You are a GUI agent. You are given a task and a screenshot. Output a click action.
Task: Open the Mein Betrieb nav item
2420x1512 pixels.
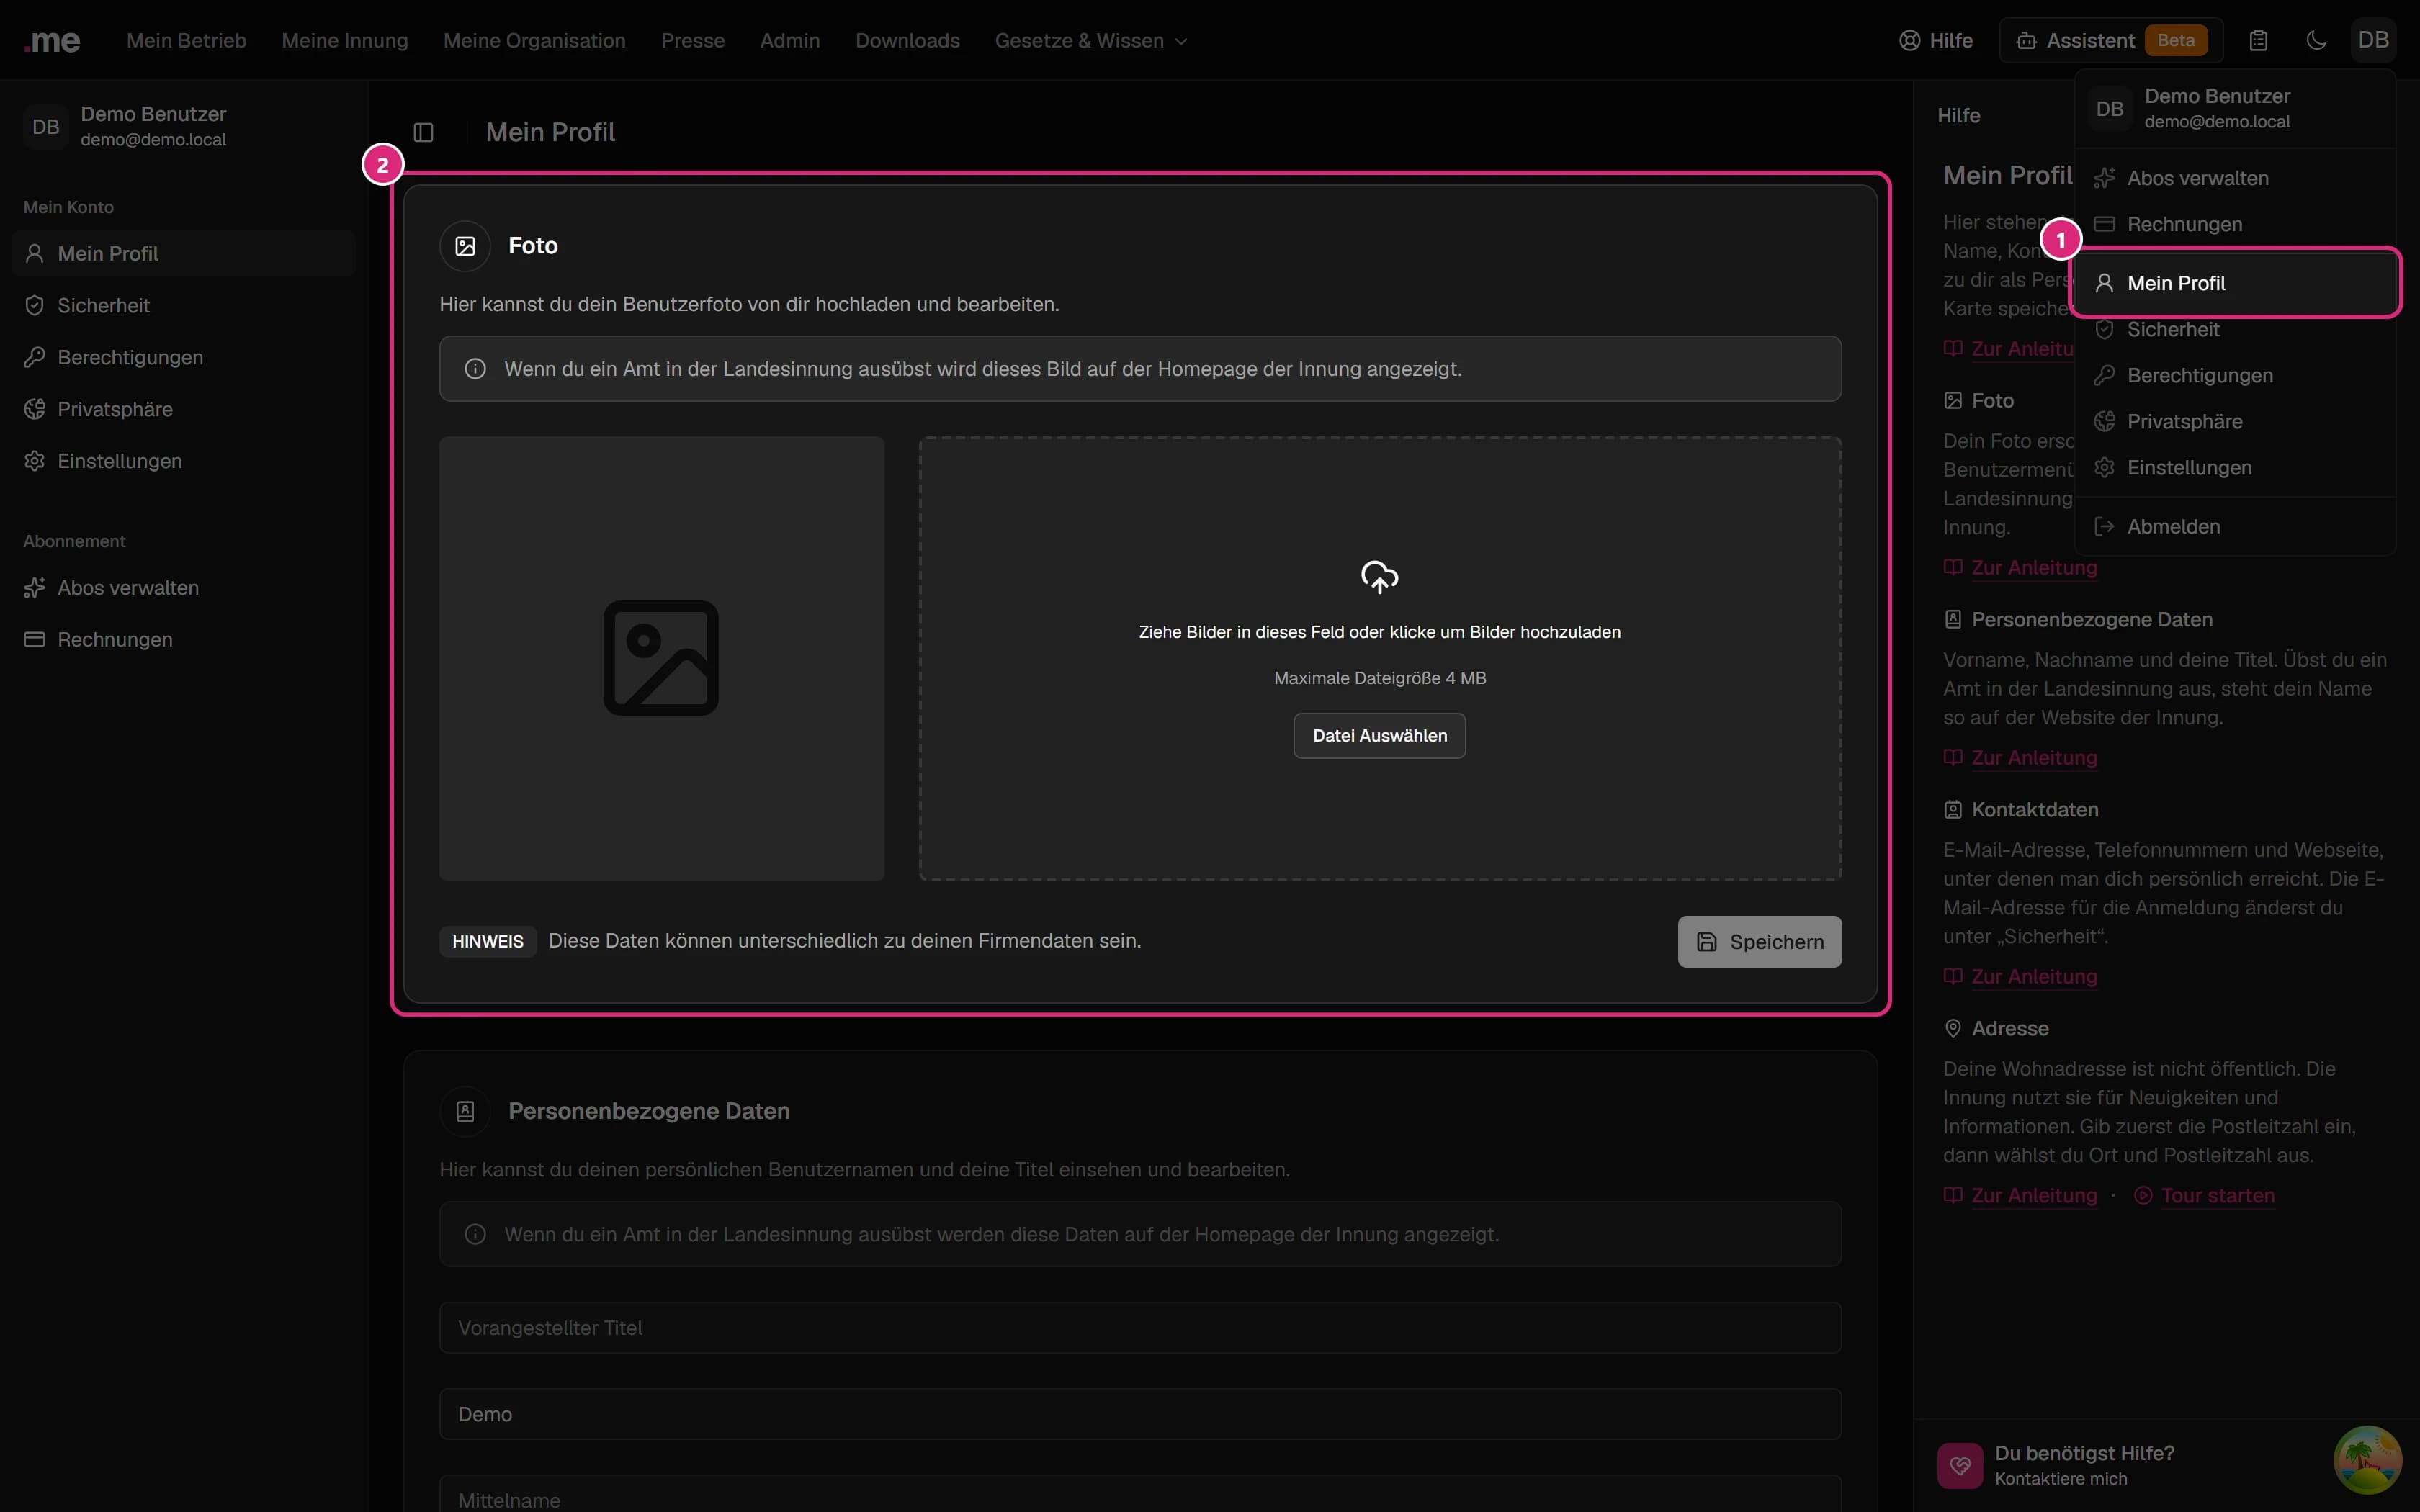186,41
